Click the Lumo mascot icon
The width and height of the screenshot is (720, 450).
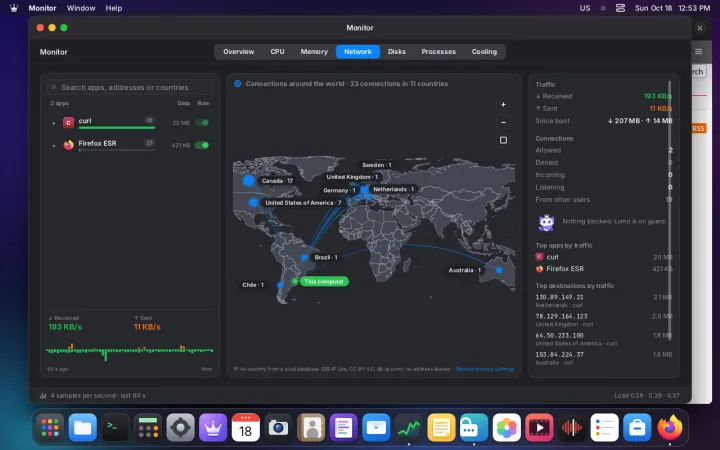point(546,222)
